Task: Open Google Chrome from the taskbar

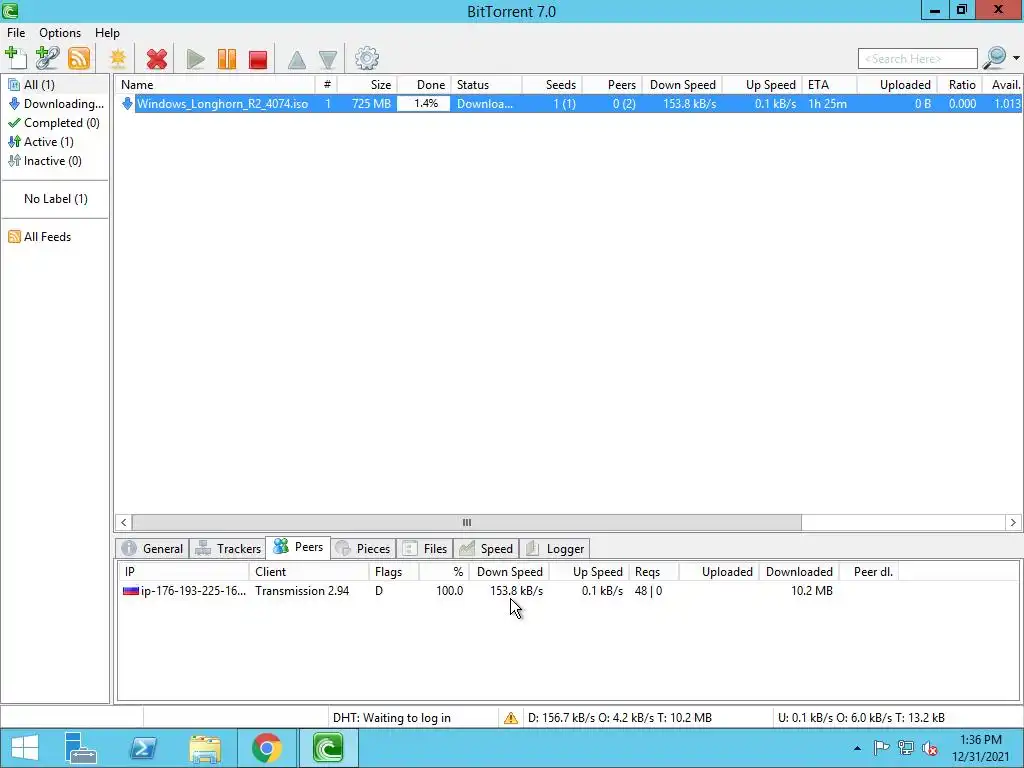Action: [x=266, y=748]
